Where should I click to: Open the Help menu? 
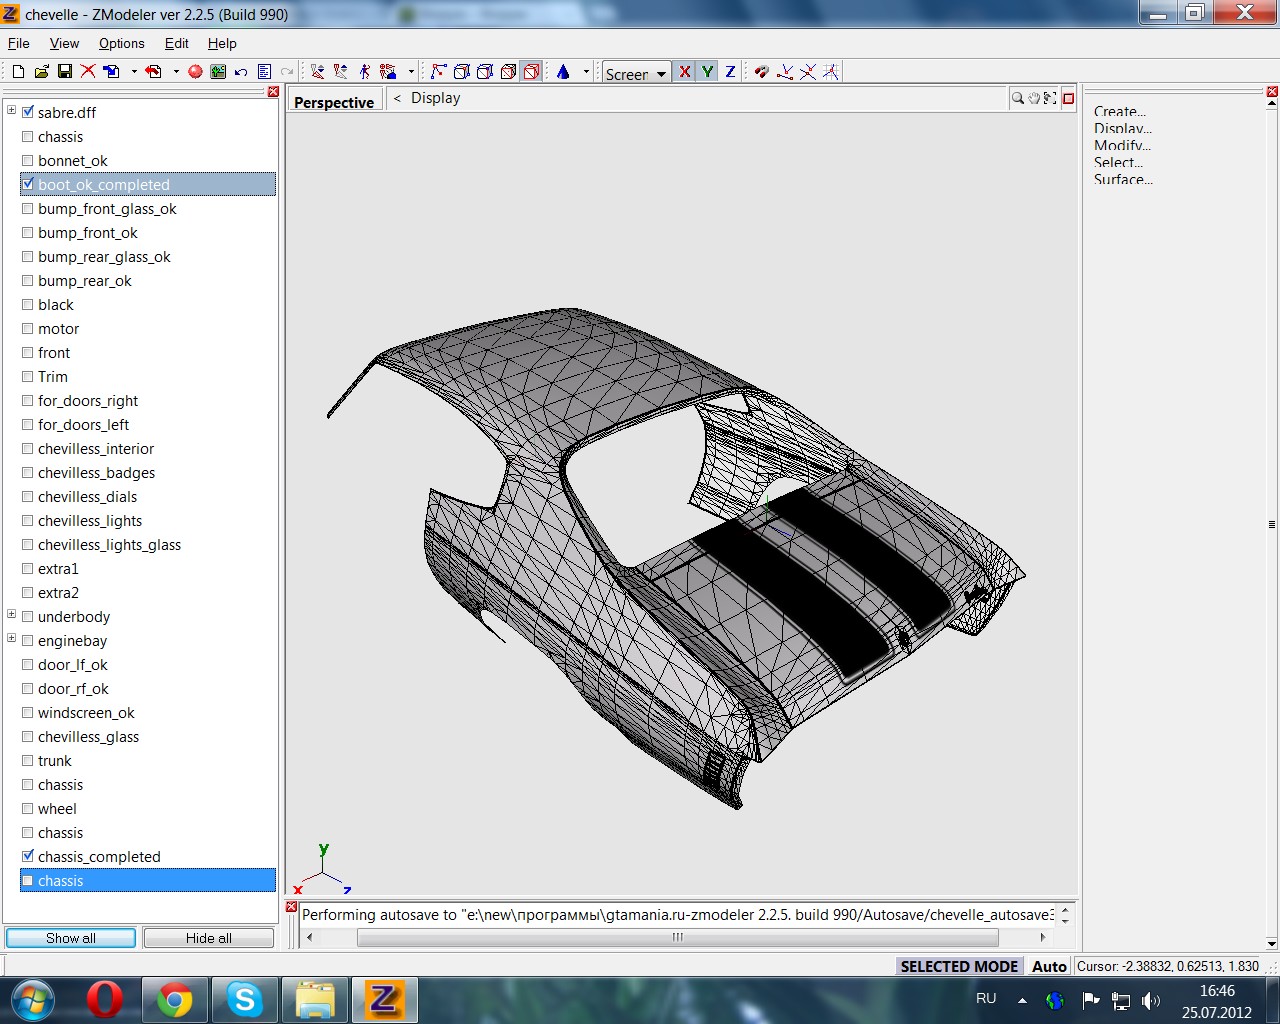(x=222, y=43)
